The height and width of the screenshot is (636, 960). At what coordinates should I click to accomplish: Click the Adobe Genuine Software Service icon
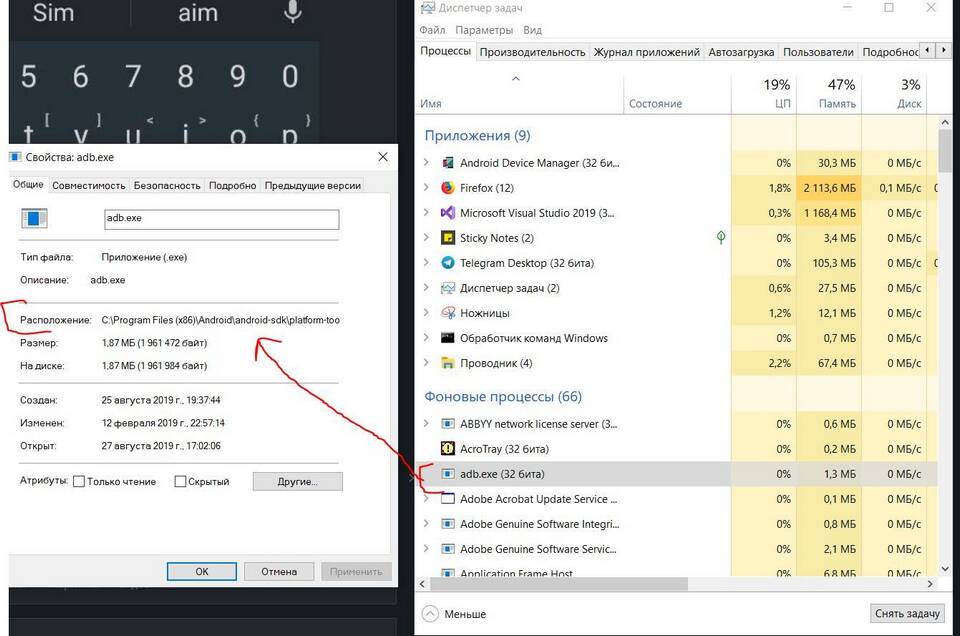click(448, 549)
